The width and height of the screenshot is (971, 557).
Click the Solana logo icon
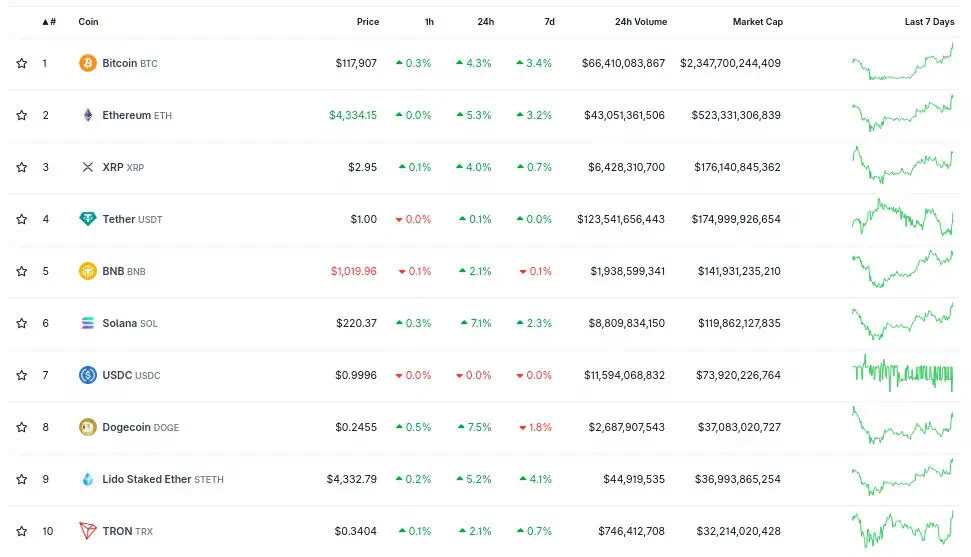point(88,323)
